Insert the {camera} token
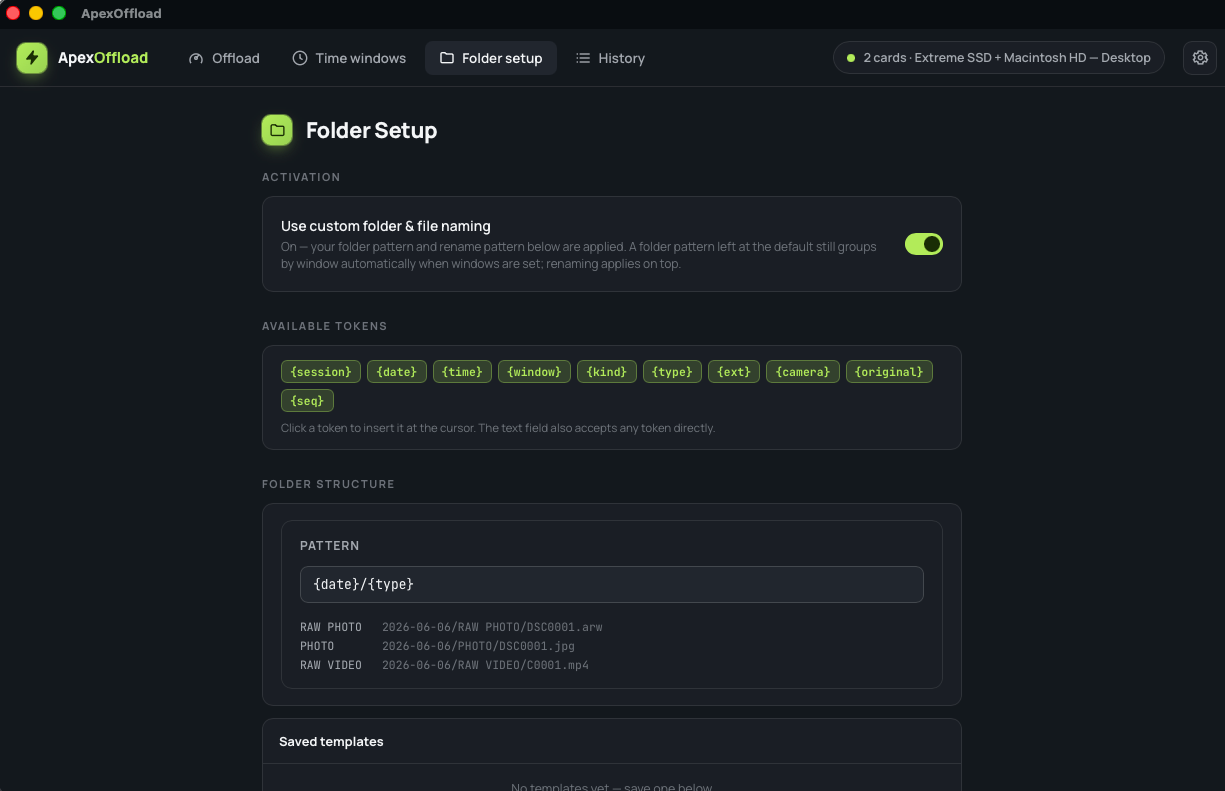 803,372
